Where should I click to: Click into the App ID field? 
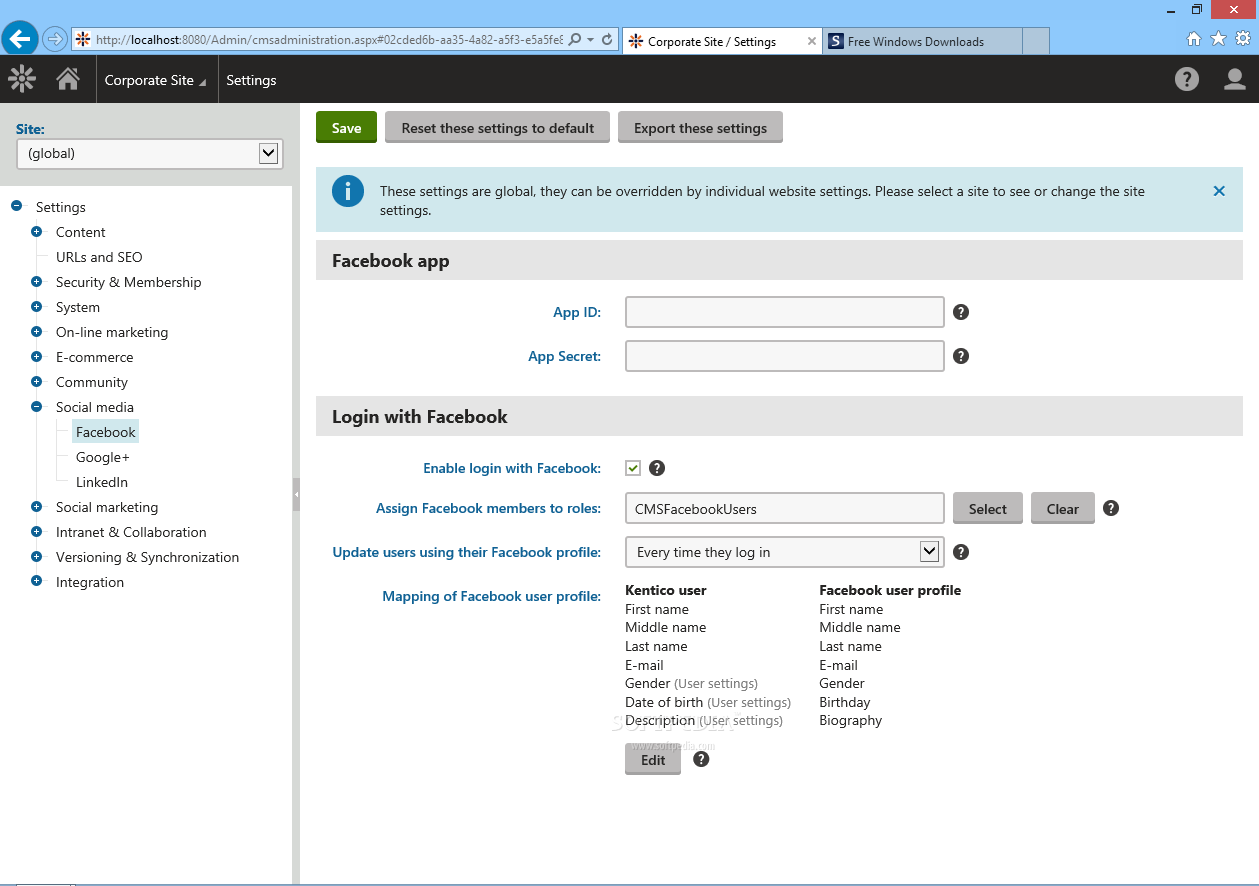(785, 312)
